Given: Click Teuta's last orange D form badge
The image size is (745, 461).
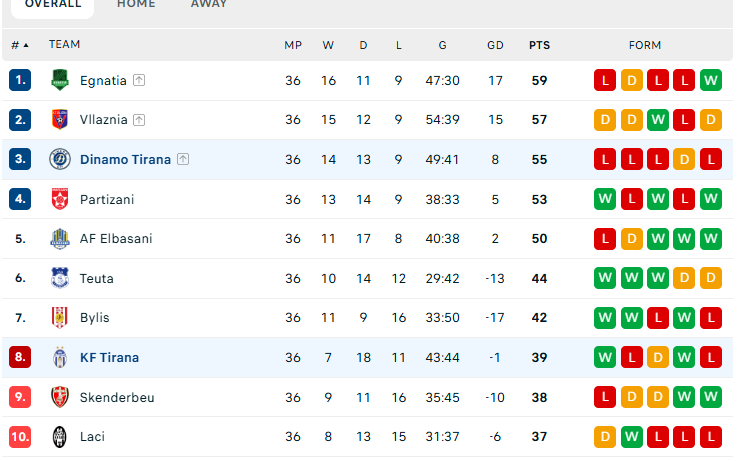Looking at the screenshot, I should (x=710, y=278).
